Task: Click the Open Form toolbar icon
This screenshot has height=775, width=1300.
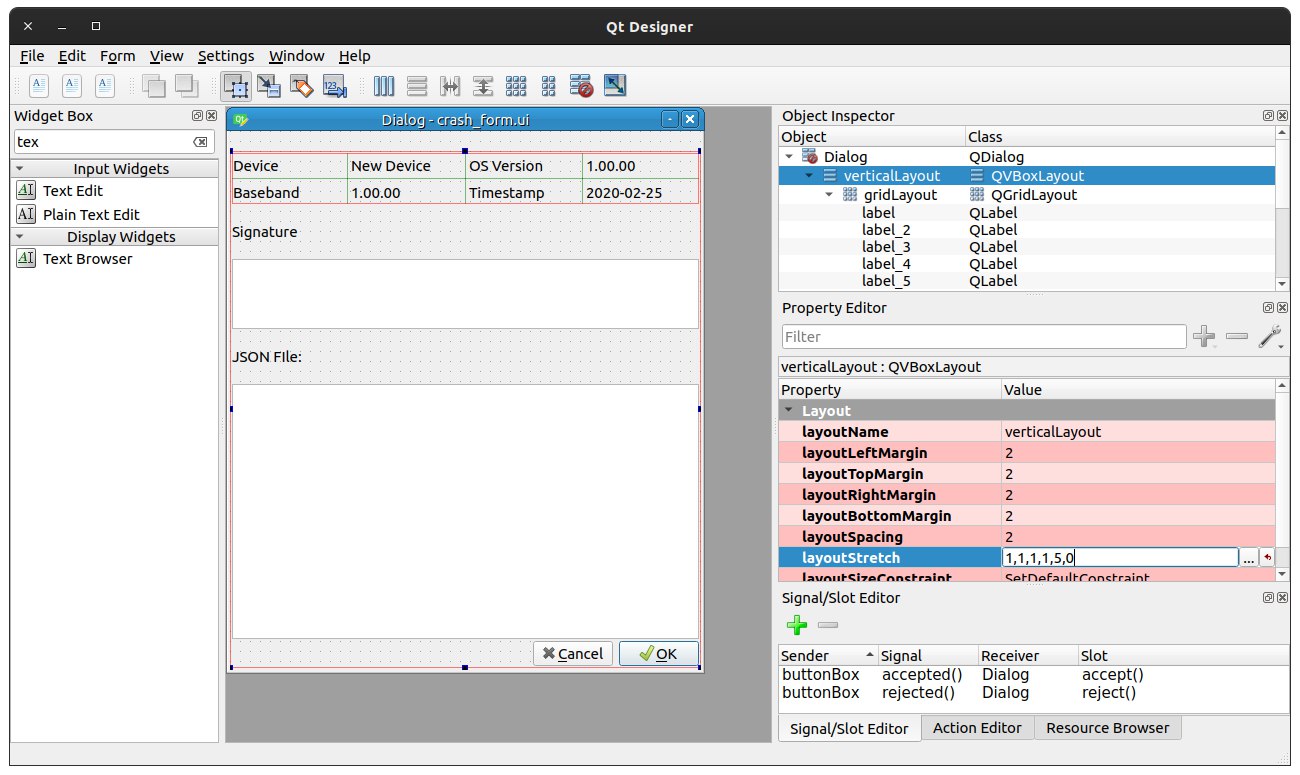Action: [x=72, y=86]
